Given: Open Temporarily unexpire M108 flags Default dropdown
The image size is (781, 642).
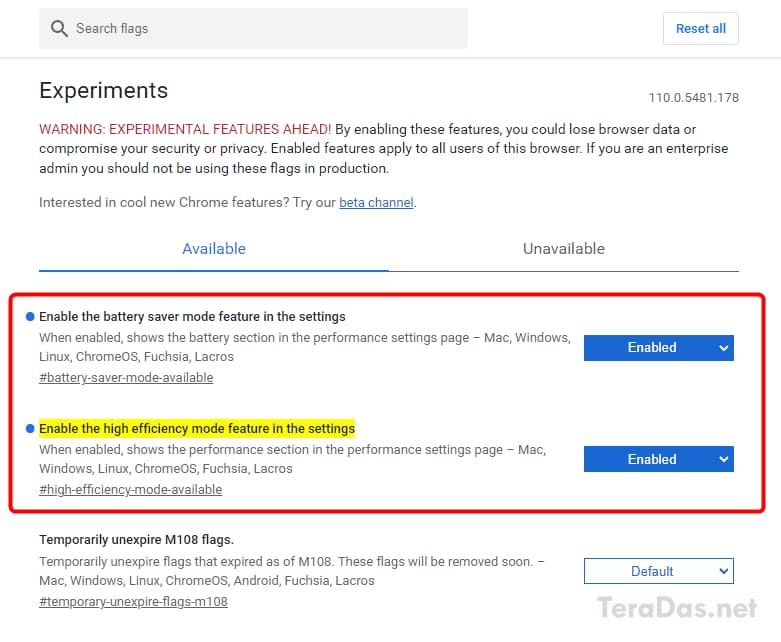Looking at the screenshot, I should coord(658,571).
